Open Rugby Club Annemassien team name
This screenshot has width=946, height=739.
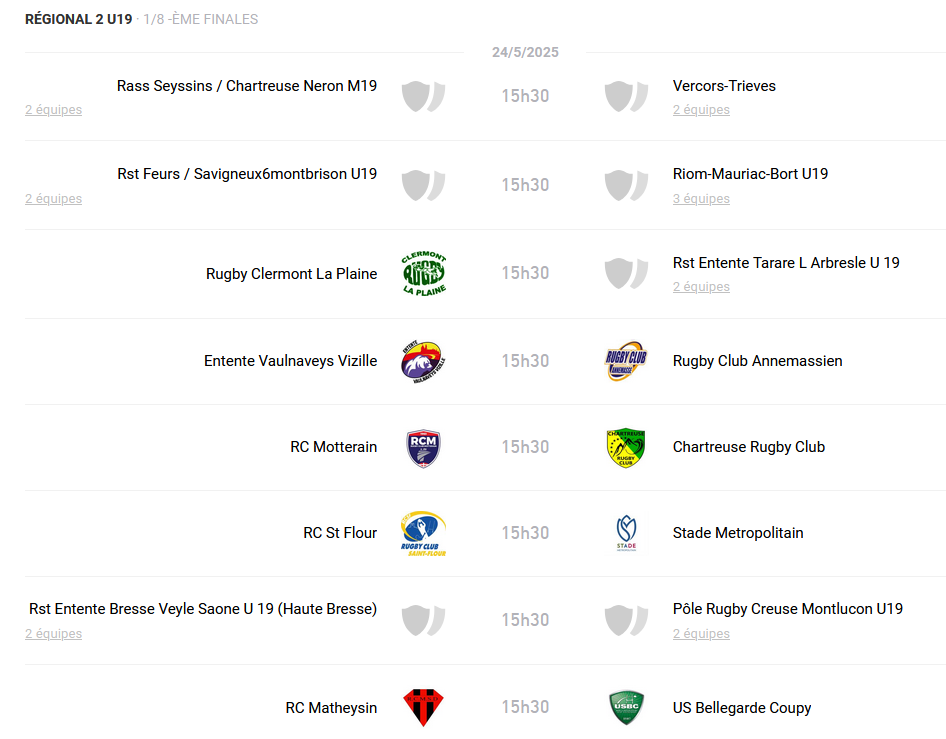[x=757, y=361]
